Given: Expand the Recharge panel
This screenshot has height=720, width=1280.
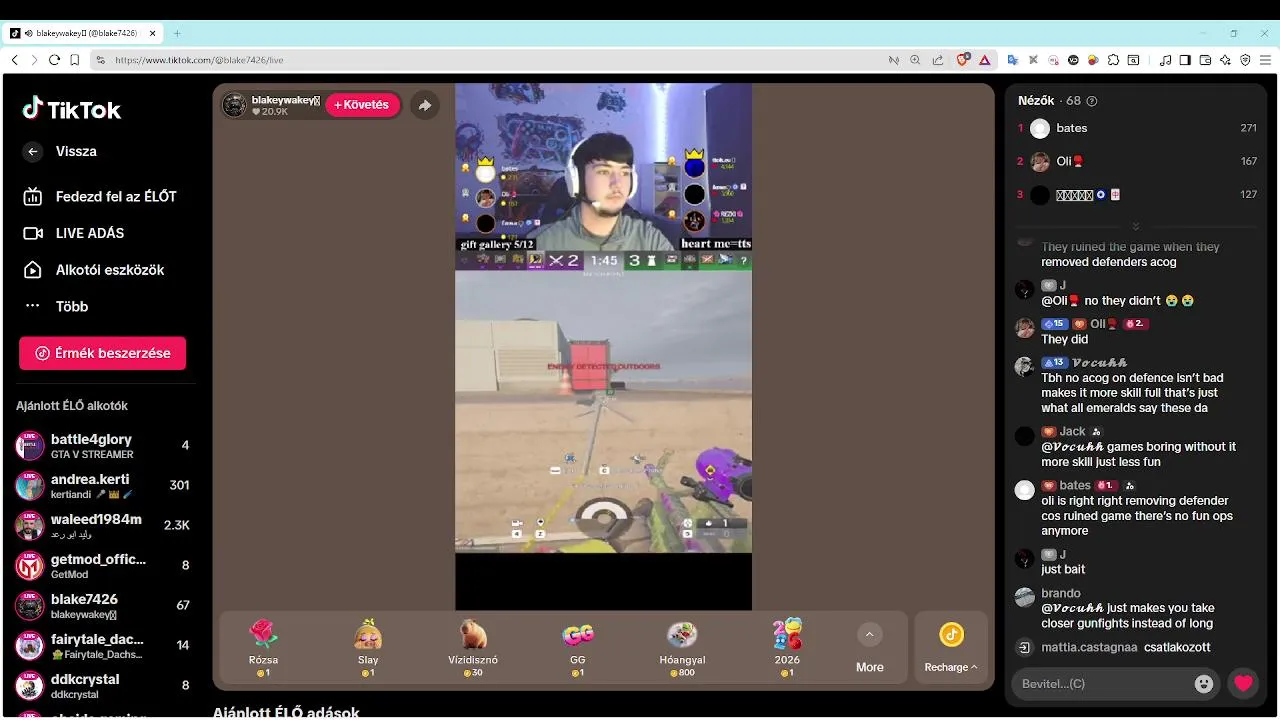Looking at the screenshot, I should [951, 648].
